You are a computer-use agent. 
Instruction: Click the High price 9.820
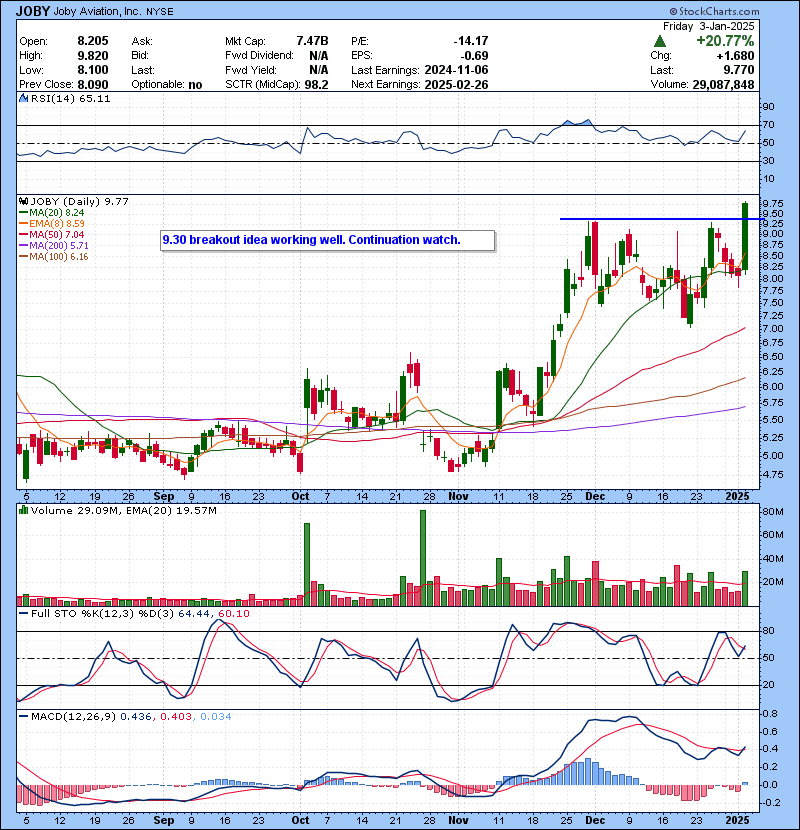point(93,56)
